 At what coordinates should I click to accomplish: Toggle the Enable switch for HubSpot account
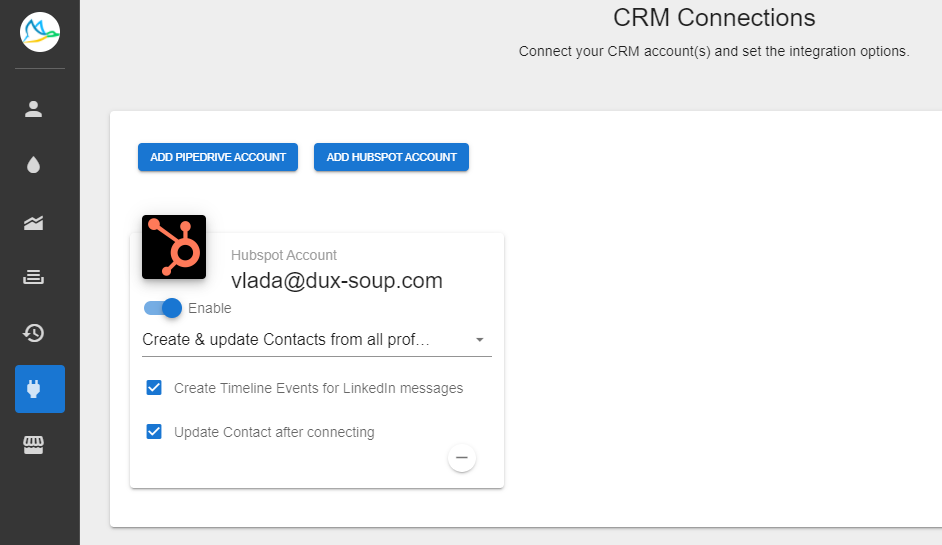point(163,308)
